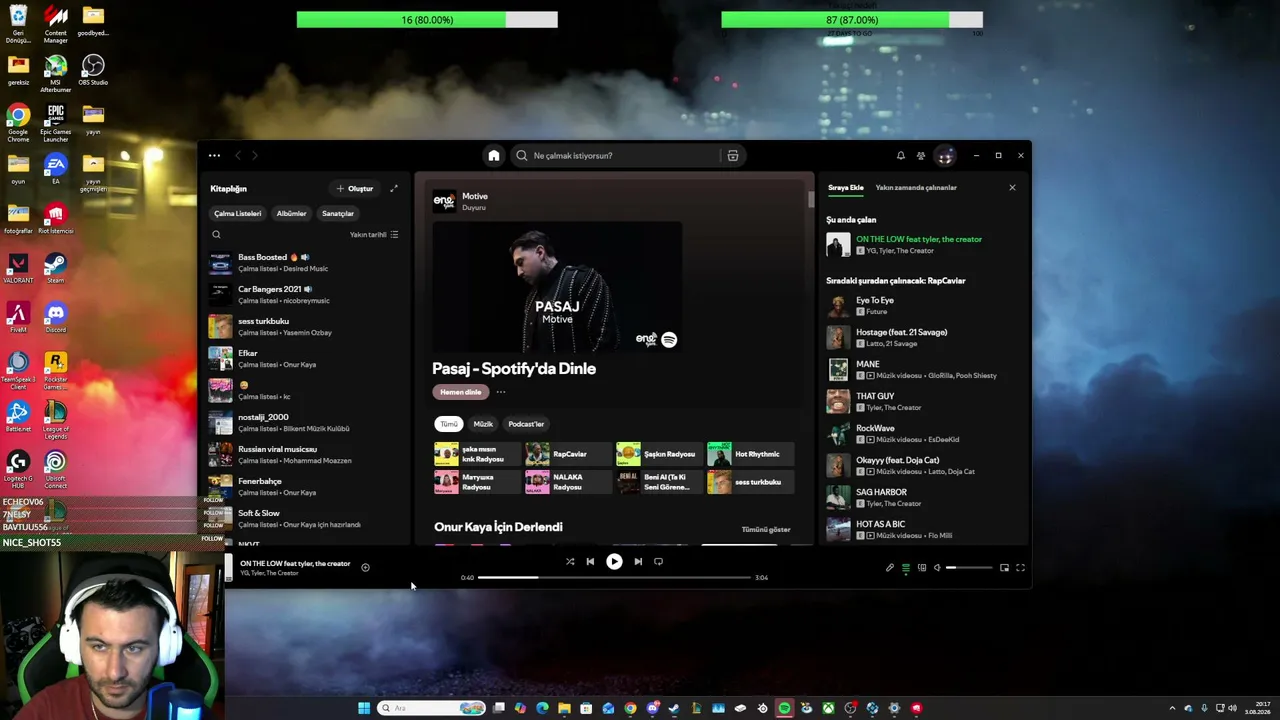Open the lyrics microphone icon
The image size is (1280, 720).
(889, 568)
